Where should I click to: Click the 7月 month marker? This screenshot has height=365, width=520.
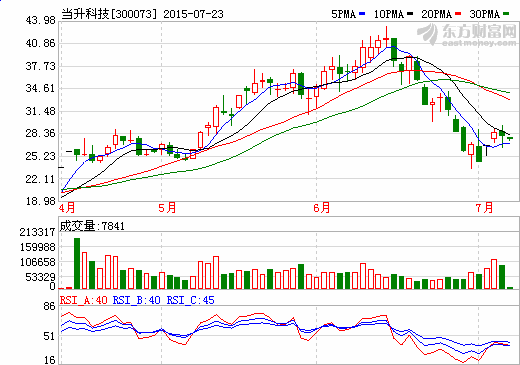[x=484, y=208]
